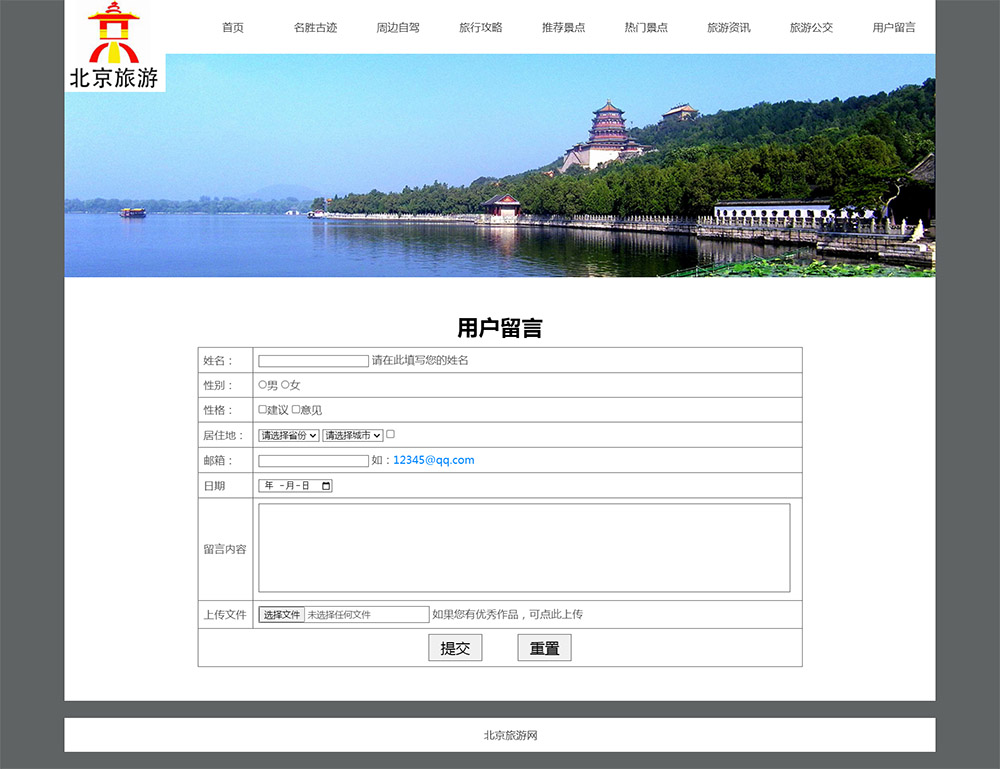This screenshot has width=1000, height=769.
Task: Click the 如果您有优秀作品，可点此上传 text
Action: coord(508,614)
